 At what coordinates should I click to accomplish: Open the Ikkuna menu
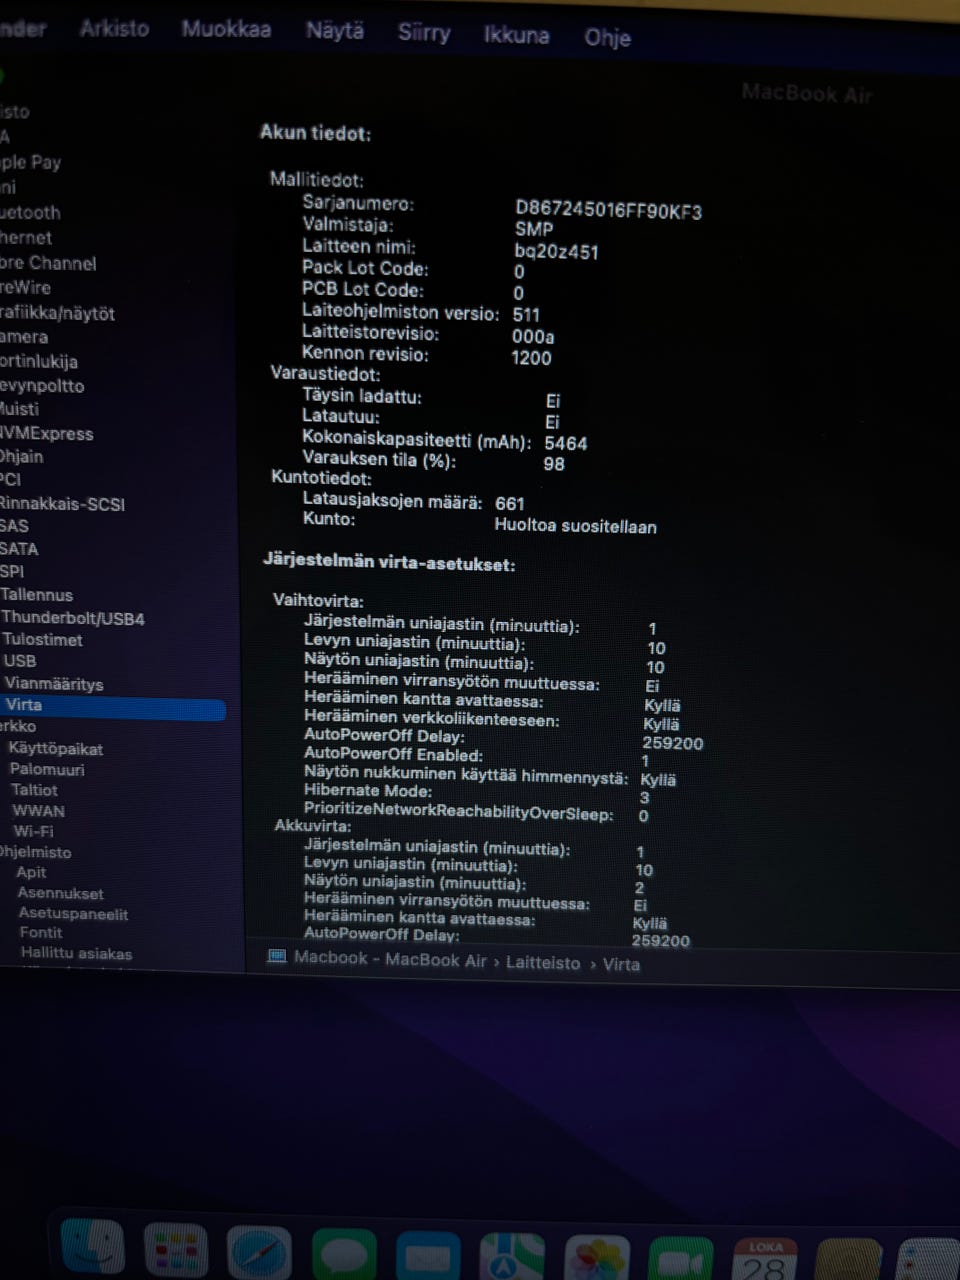tap(517, 35)
